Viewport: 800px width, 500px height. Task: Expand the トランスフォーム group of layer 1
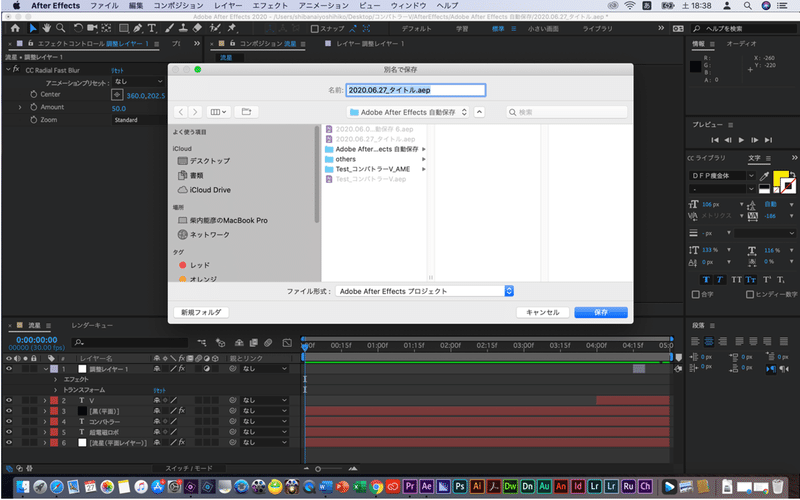click(x=55, y=390)
